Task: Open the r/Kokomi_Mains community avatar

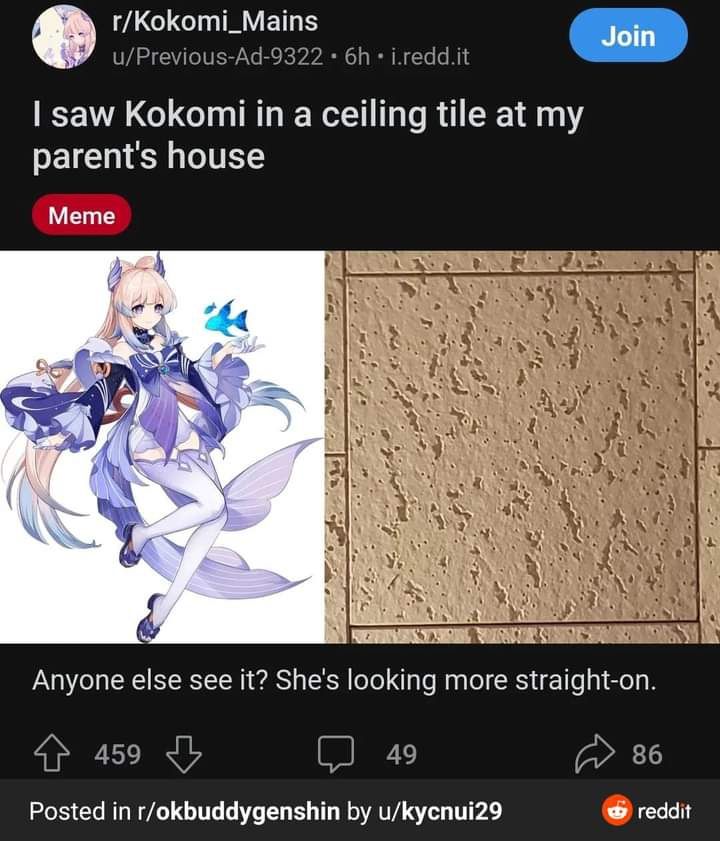Action: click(x=64, y=37)
